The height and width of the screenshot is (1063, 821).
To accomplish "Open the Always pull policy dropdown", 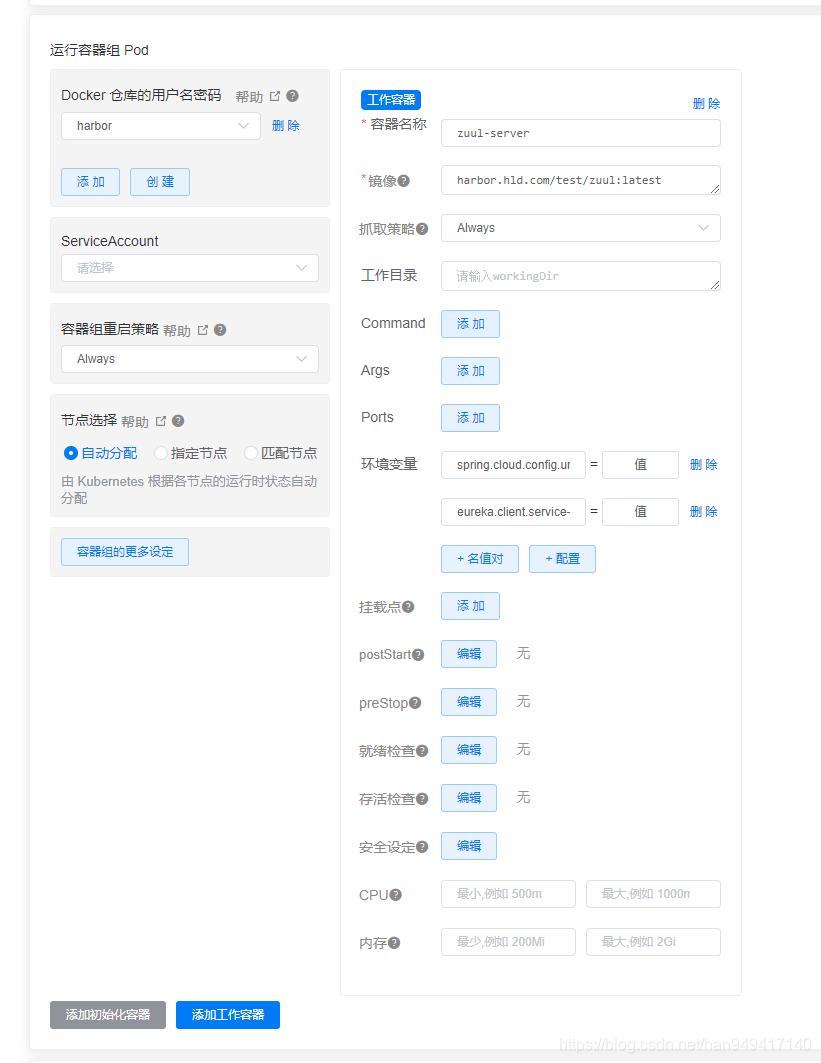I will click(x=580, y=228).
